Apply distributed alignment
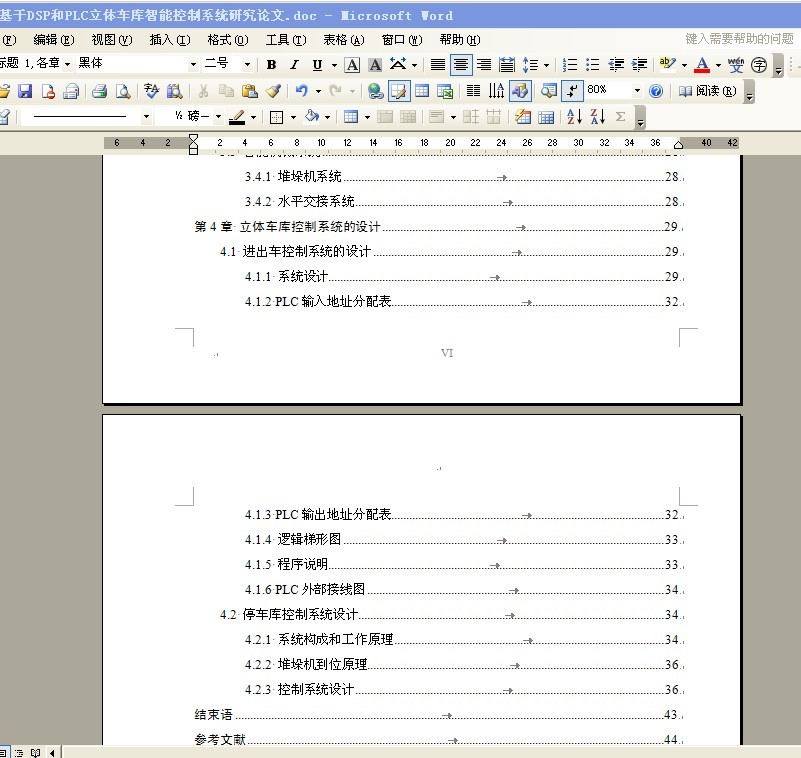Image resolution: width=801 pixels, height=758 pixels. [x=507, y=65]
